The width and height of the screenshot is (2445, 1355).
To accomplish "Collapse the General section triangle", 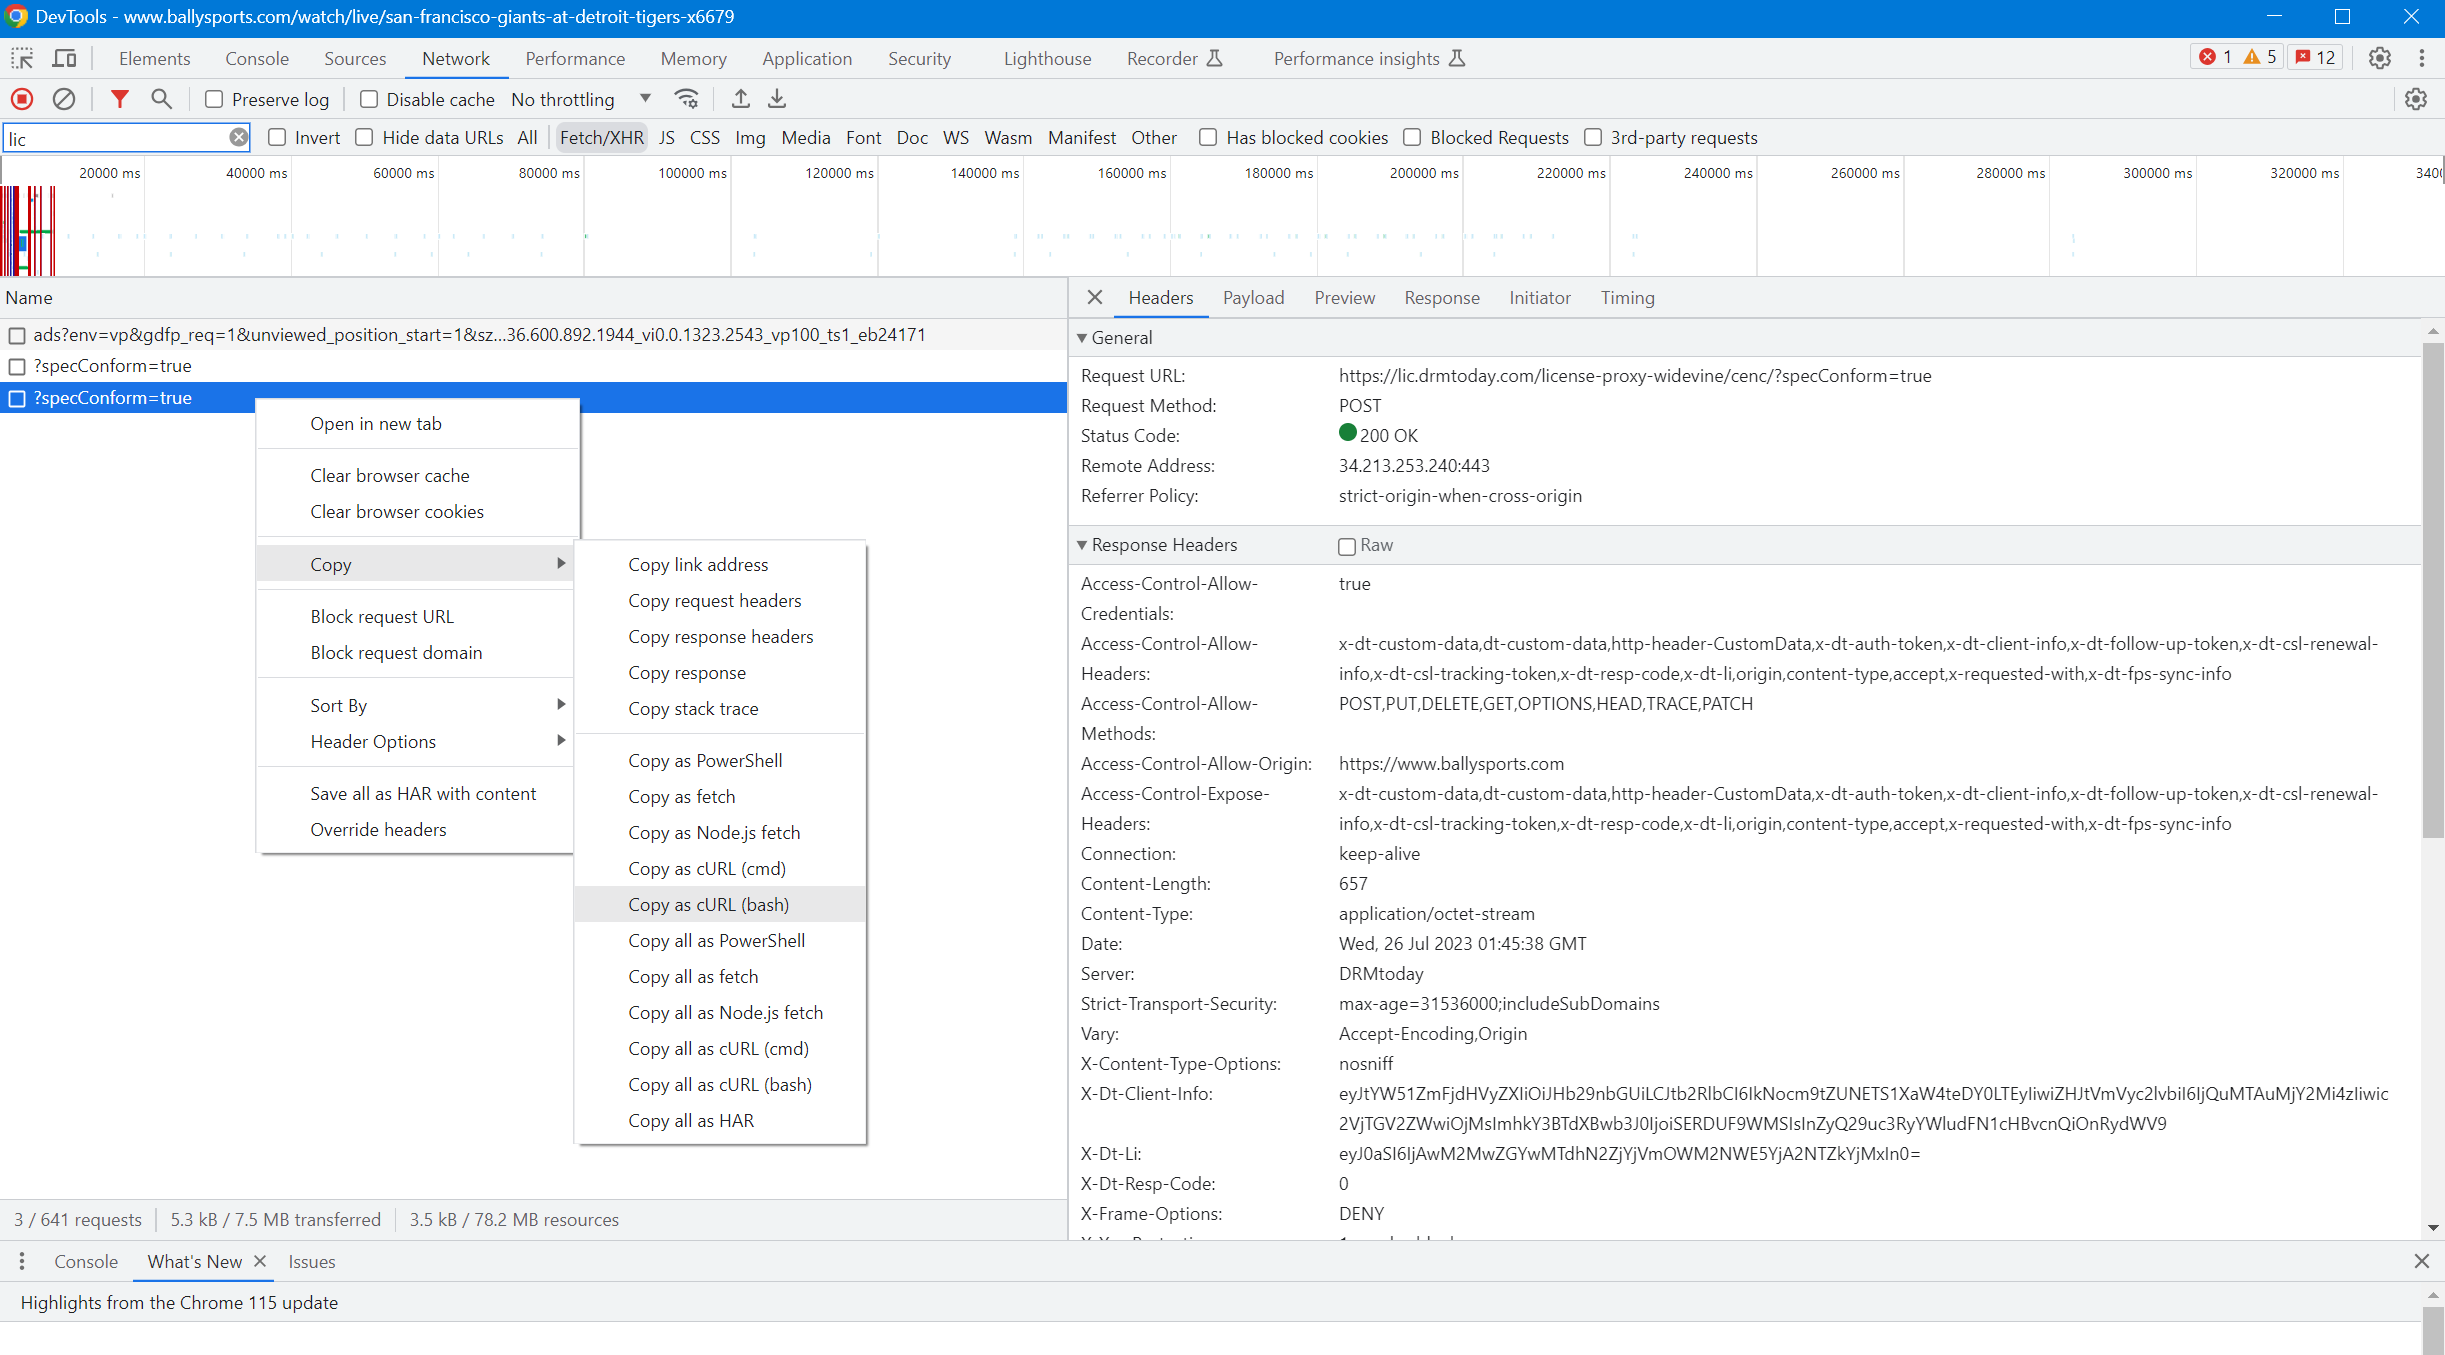I will coord(1082,338).
